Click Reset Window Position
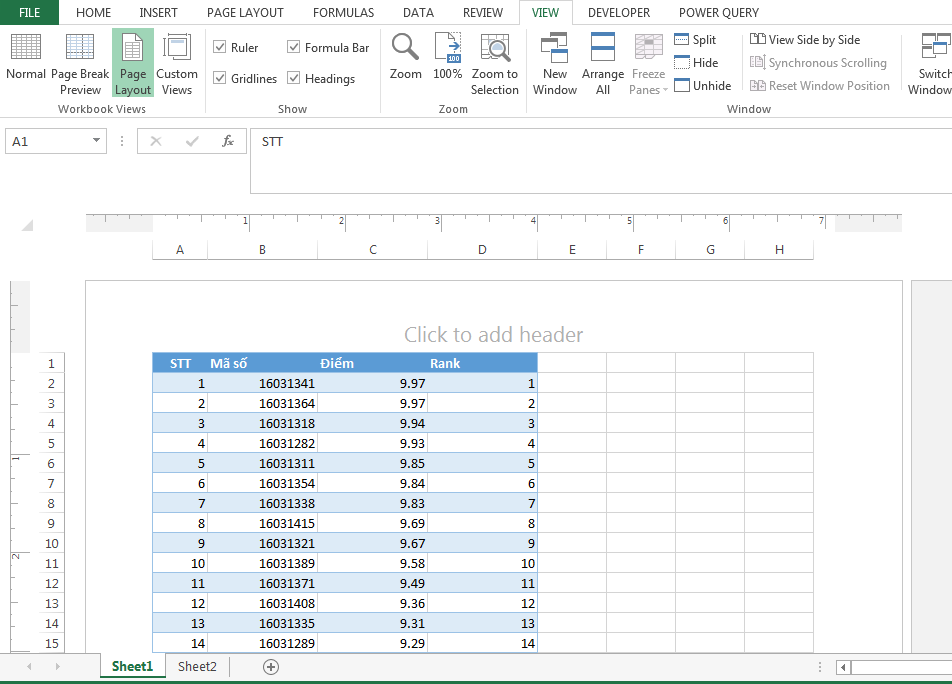952x684 pixels. [820, 86]
